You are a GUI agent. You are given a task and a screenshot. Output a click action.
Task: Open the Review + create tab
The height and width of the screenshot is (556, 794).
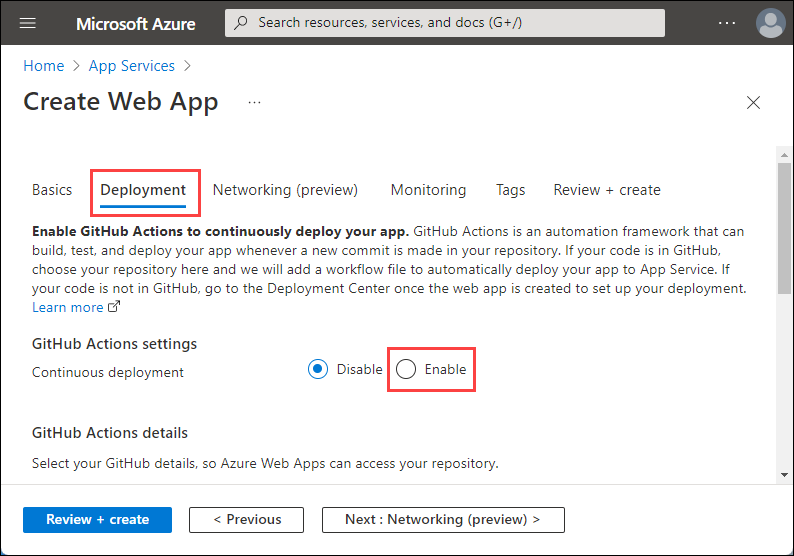click(x=607, y=190)
